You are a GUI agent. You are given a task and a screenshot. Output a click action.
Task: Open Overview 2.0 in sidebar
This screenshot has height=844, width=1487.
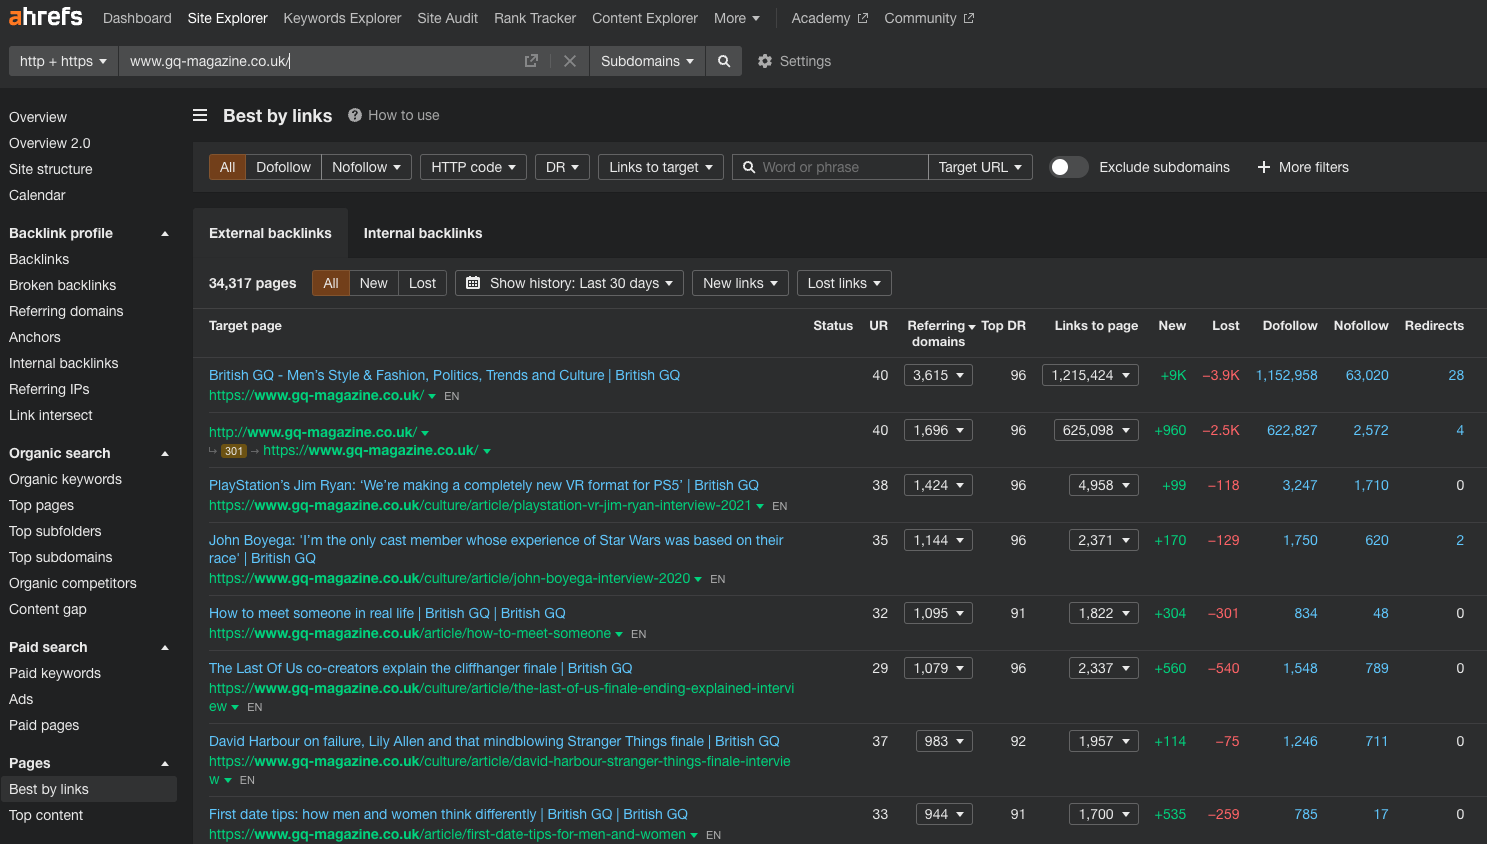coord(50,143)
